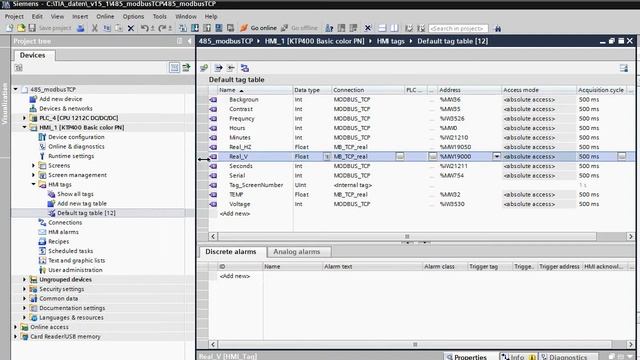This screenshot has height=360, width=640.
Task: Select the Tag_ScreenNumber tag name
Action: point(256,185)
